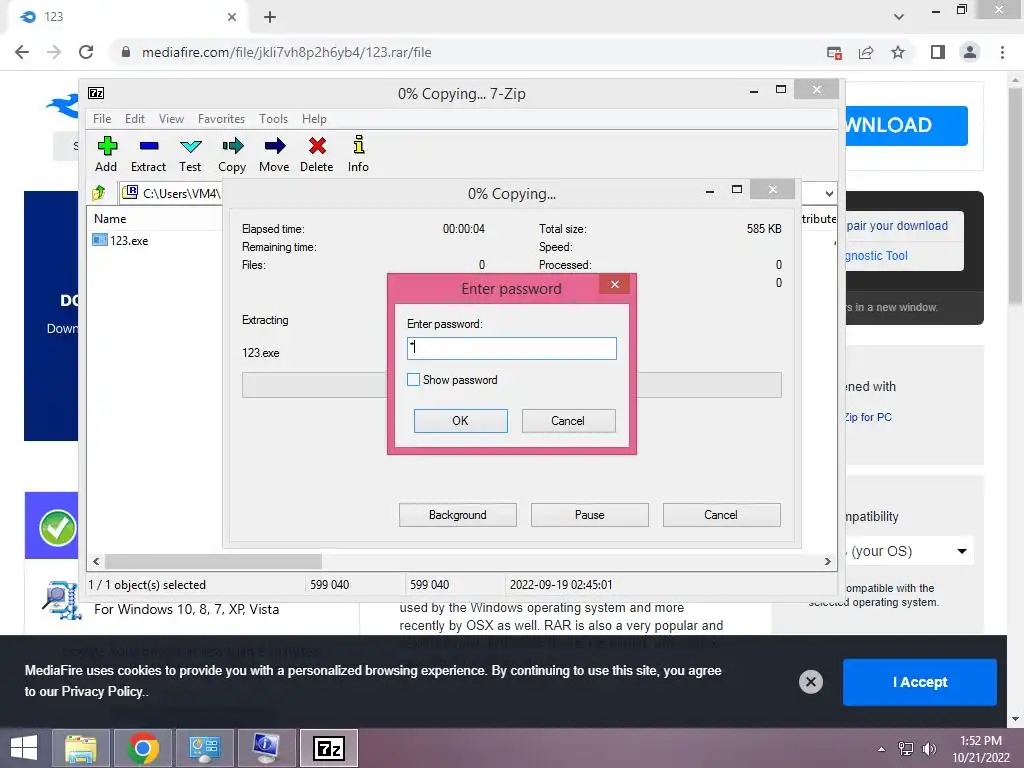Viewport: 1024px width, 768px height.
Task: Click the Info toolbar icon
Action: click(358, 154)
